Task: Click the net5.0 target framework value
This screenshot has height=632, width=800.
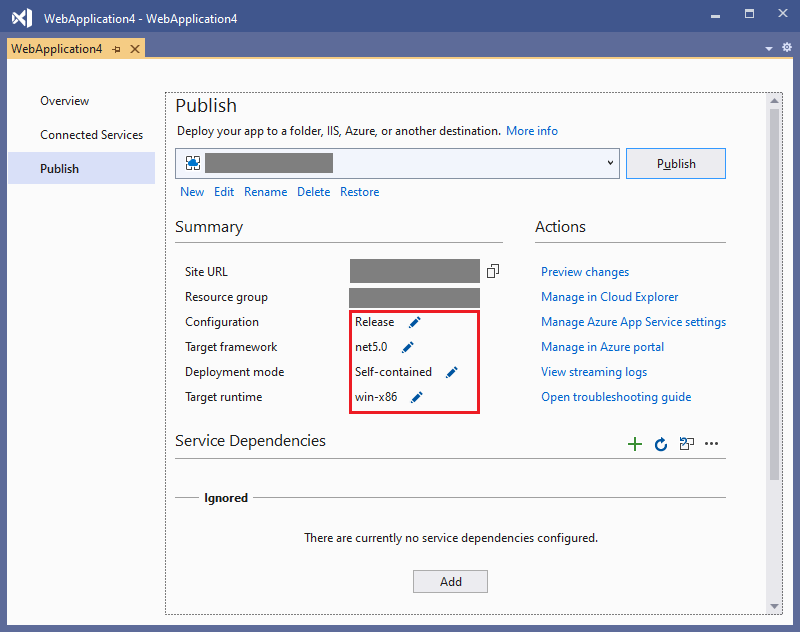Action: [371, 347]
